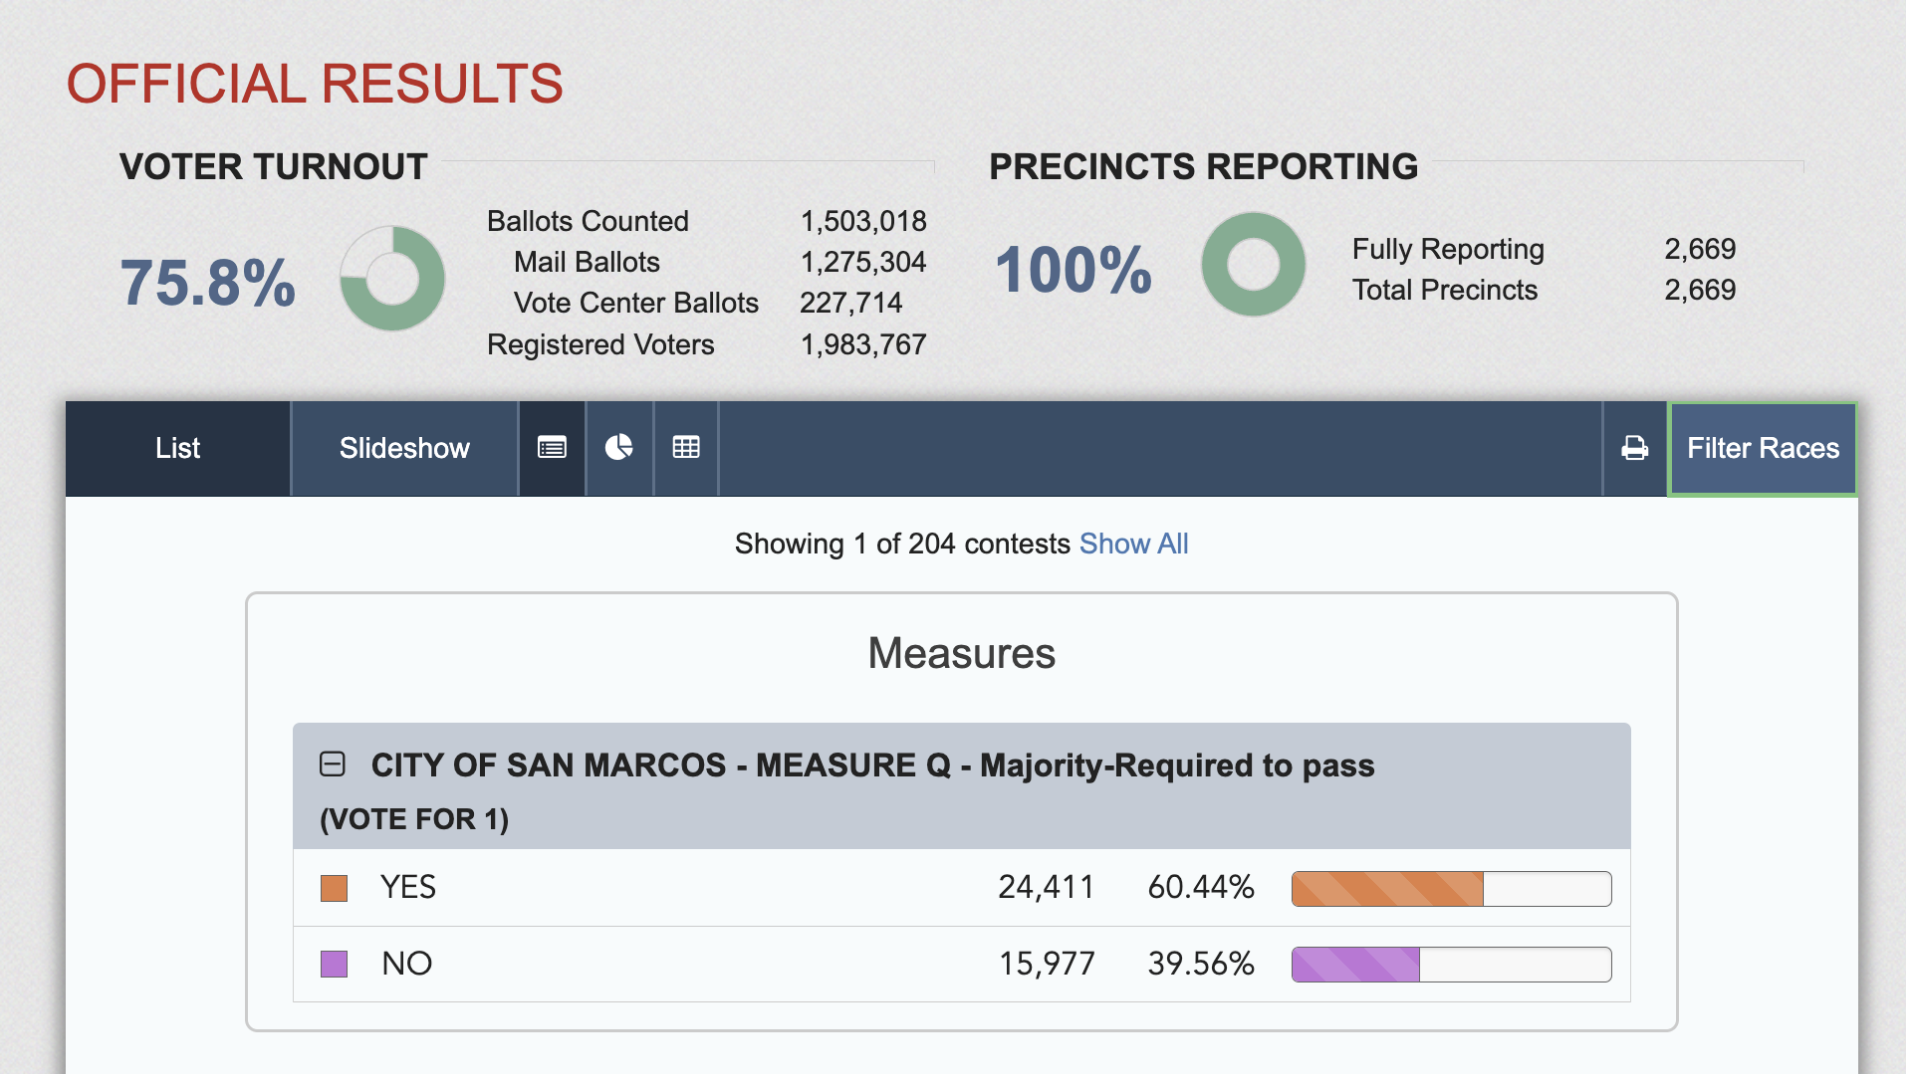Switch to pie chart view
The height and width of the screenshot is (1074, 1906).
[619, 448]
